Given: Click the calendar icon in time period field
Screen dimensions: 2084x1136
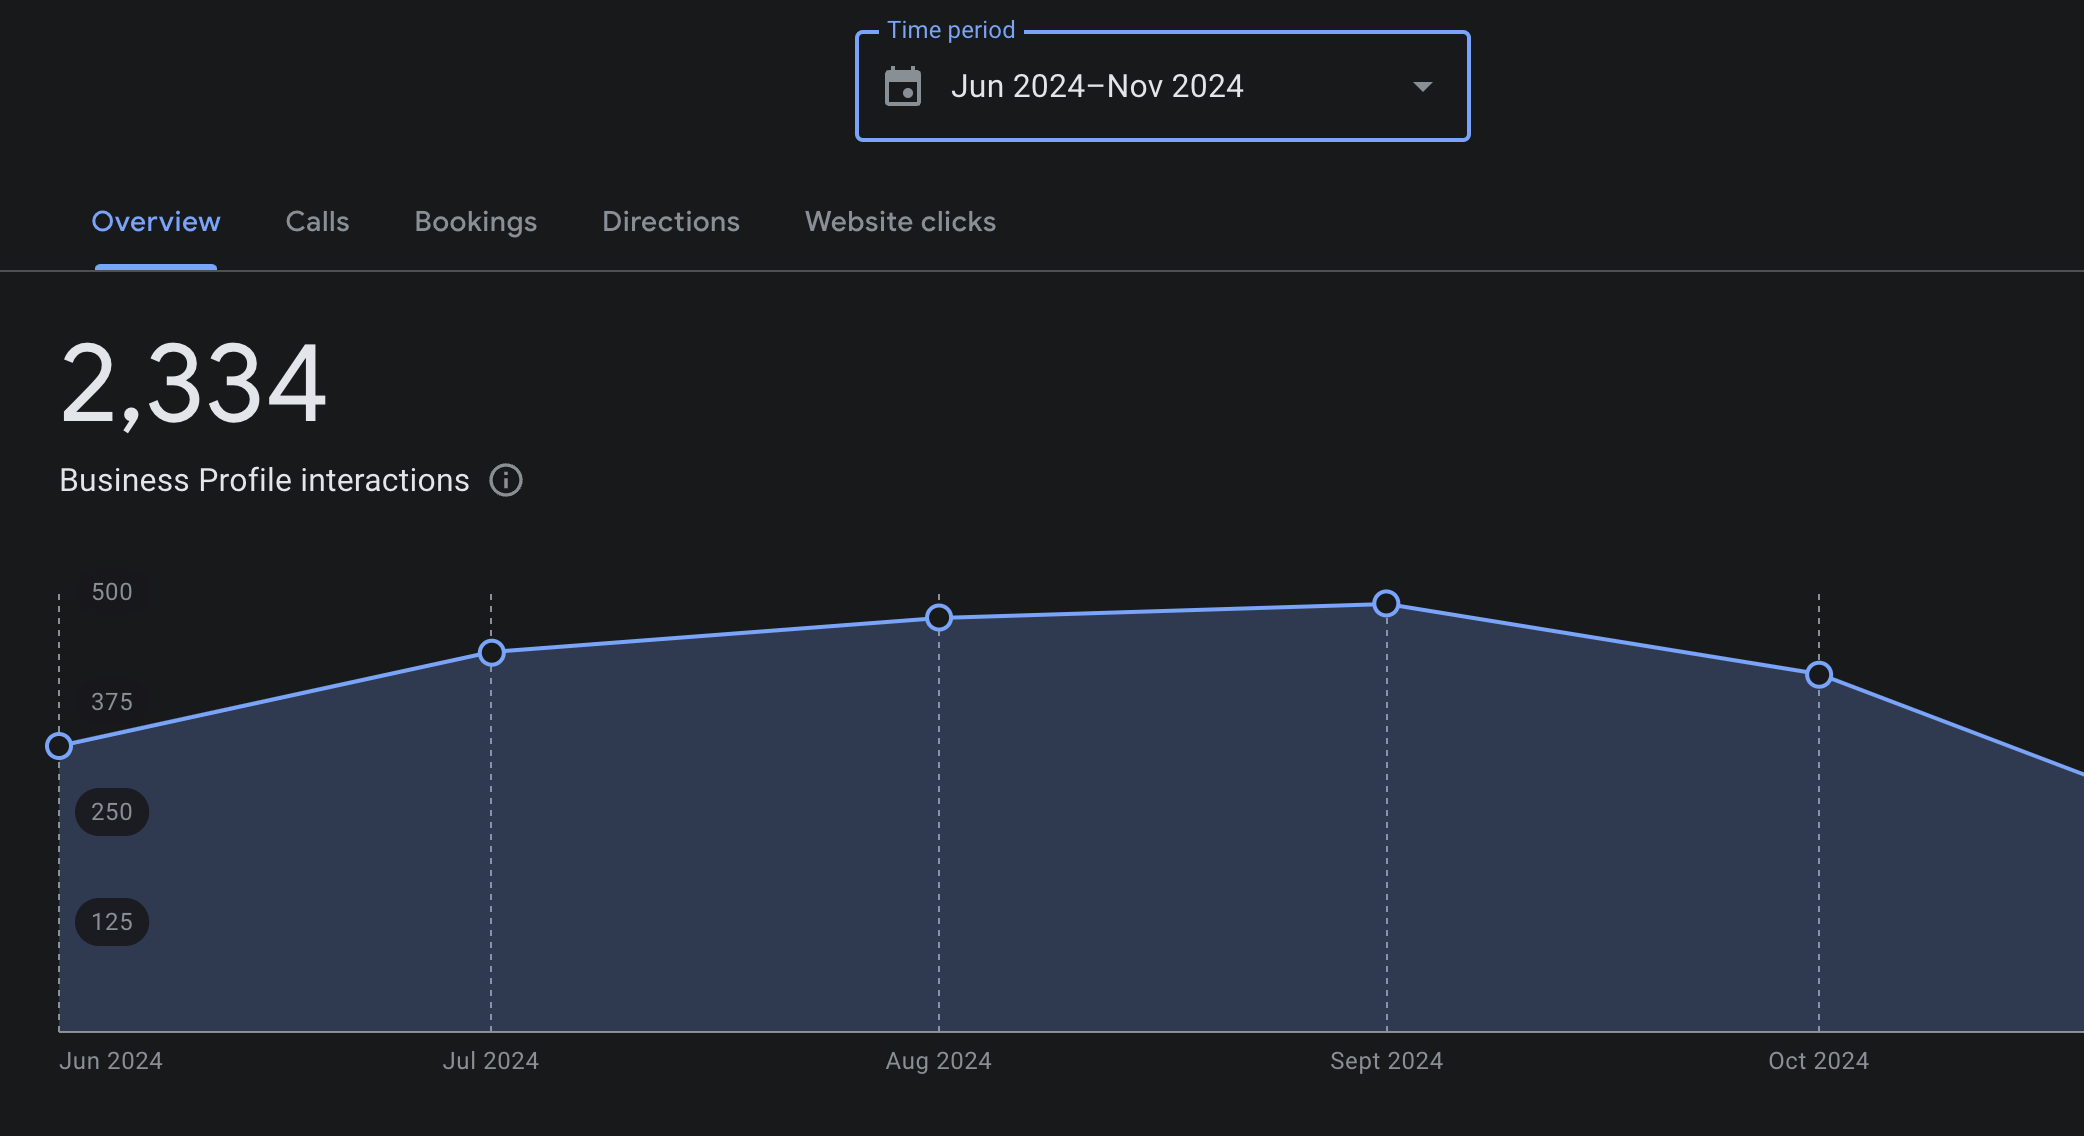Looking at the screenshot, I should (x=903, y=87).
